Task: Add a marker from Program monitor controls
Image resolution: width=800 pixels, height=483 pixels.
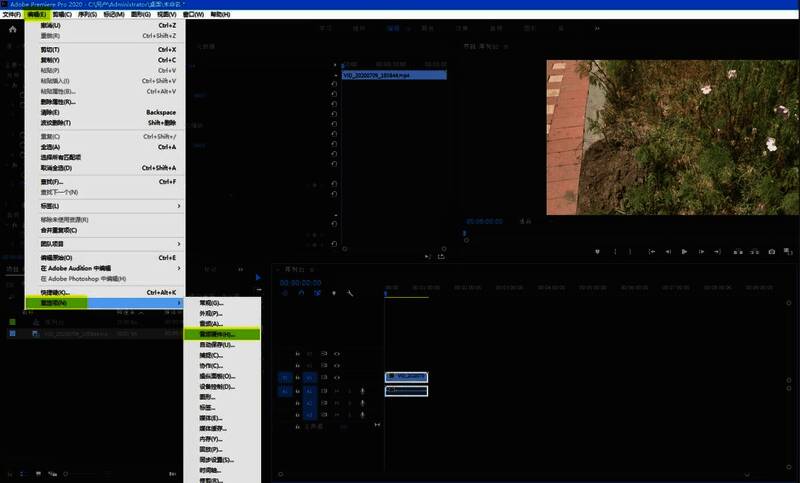Action: [597, 252]
